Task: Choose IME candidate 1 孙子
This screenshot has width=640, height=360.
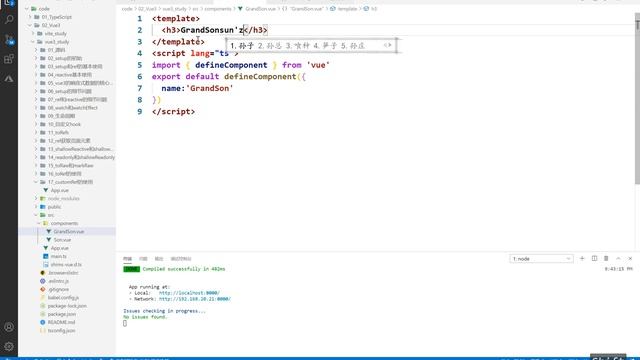Action: pos(242,46)
